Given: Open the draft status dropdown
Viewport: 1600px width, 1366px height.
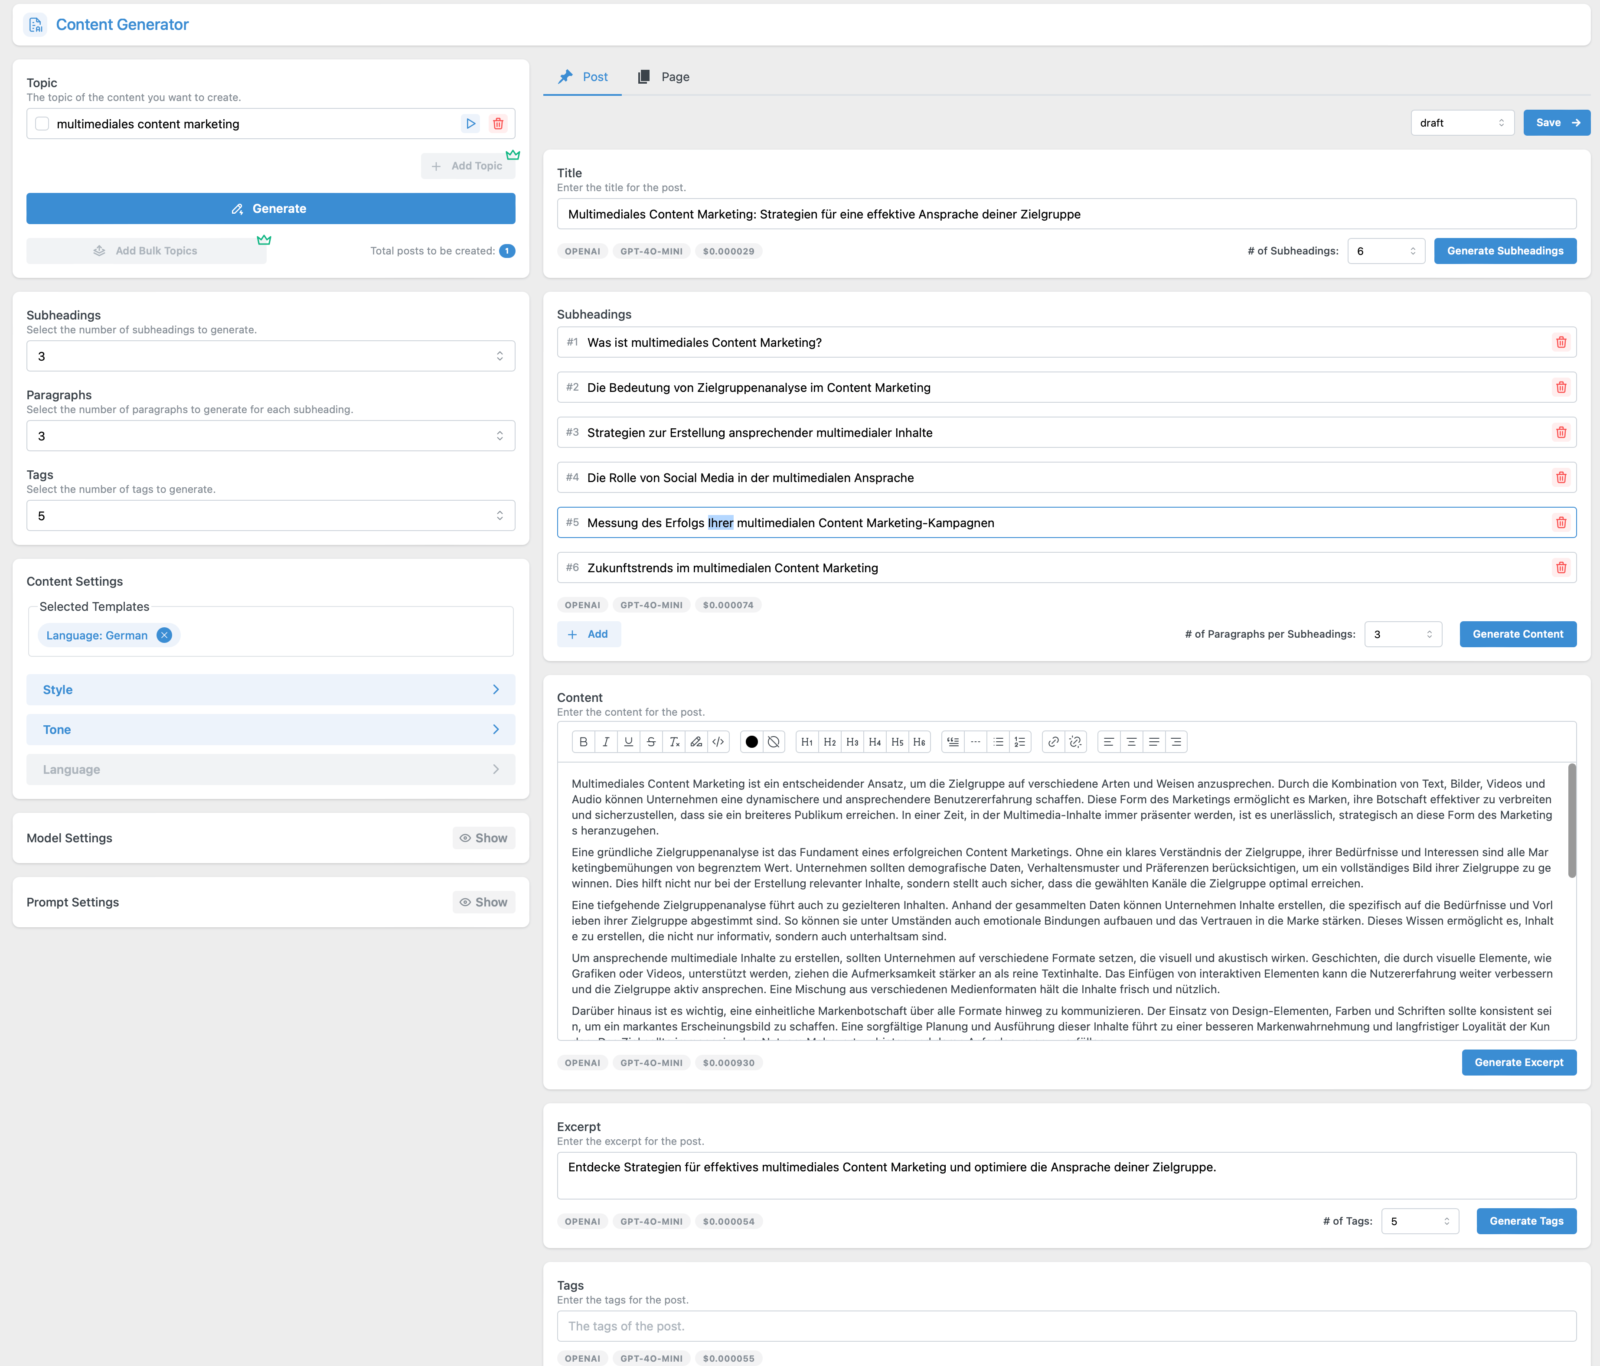Looking at the screenshot, I should point(1462,122).
